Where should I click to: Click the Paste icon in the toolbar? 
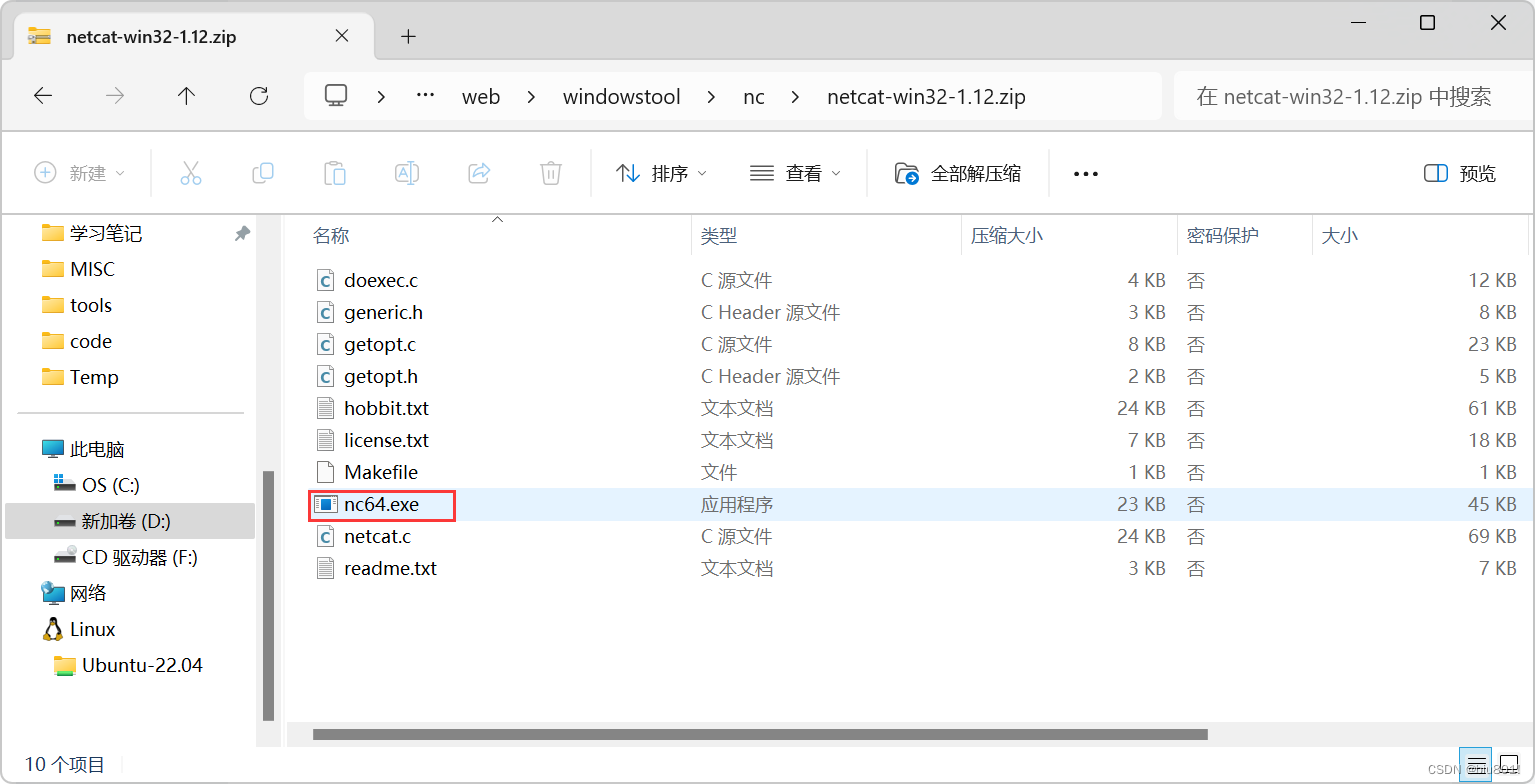(x=335, y=172)
